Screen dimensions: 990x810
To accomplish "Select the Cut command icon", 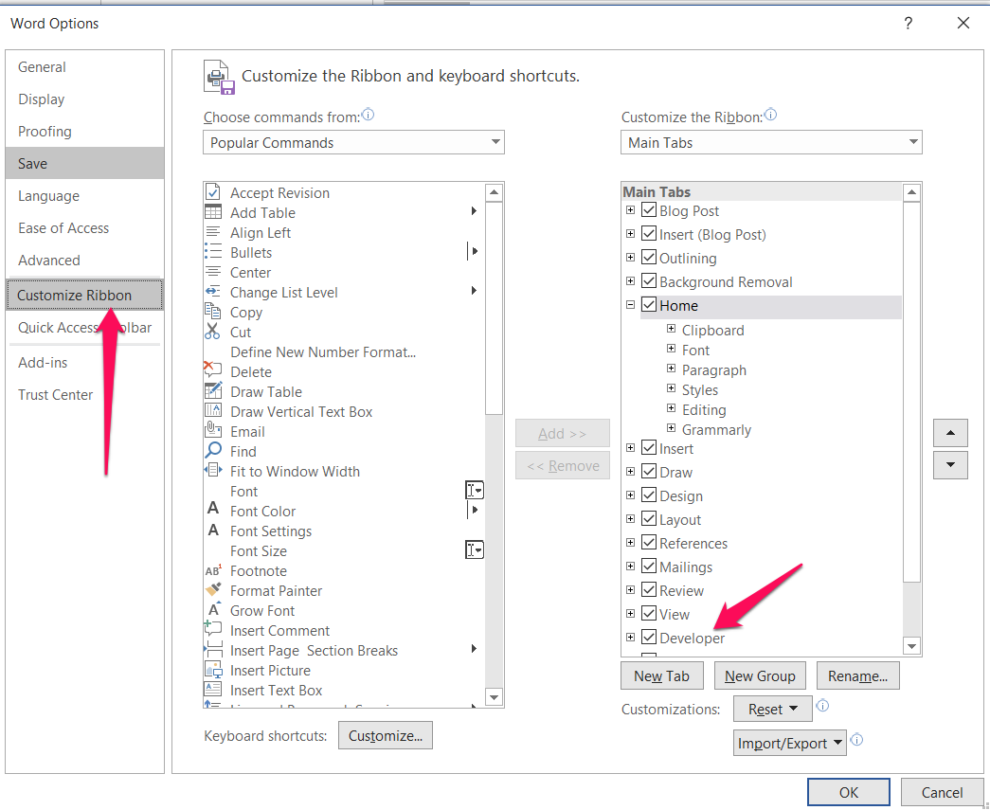I will point(214,332).
